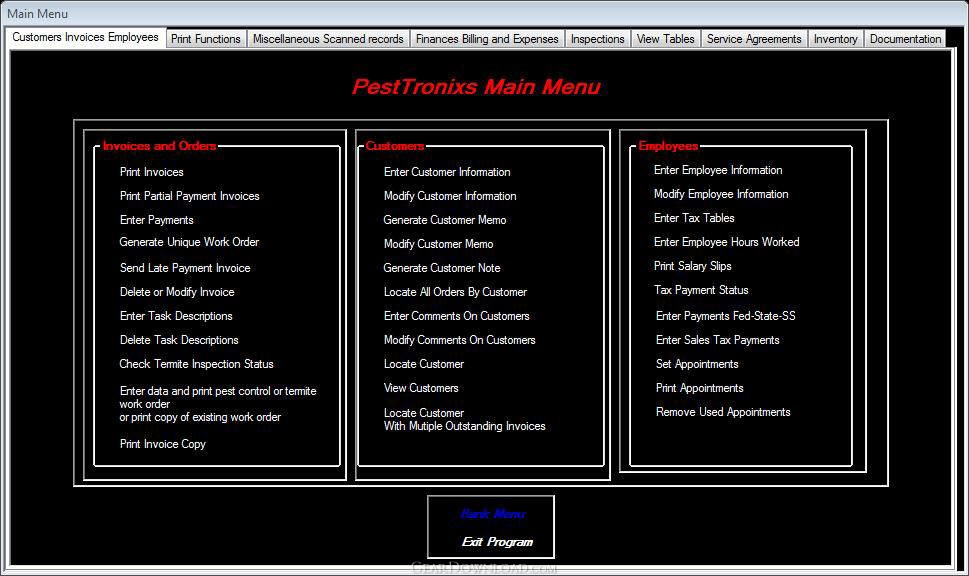The width and height of the screenshot is (969, 576).
Task: Choose Enter Payments option
Action: (156, 220)
